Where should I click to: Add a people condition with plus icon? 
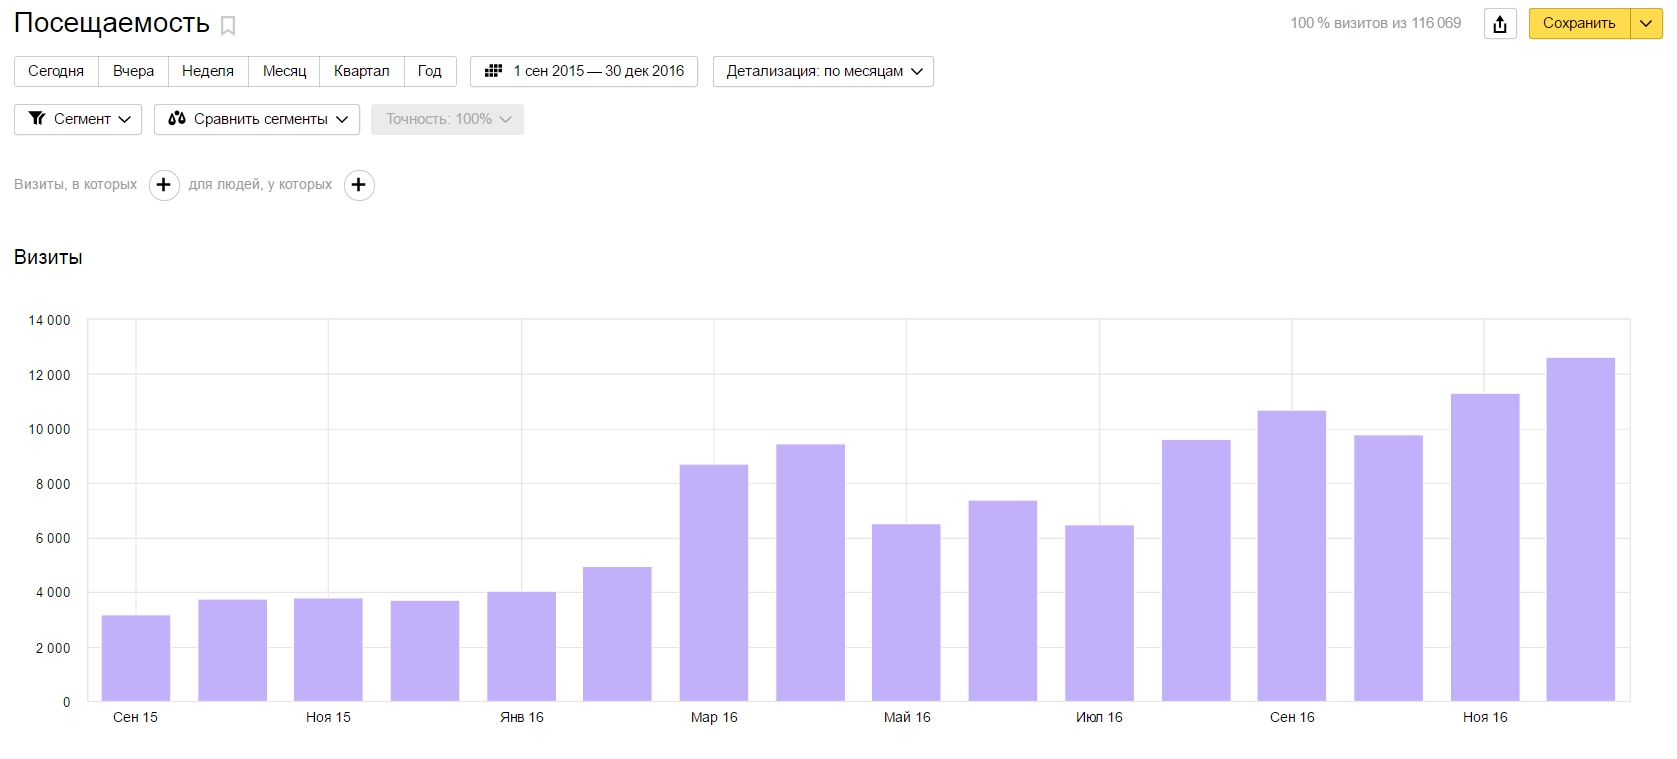[359, 185]
